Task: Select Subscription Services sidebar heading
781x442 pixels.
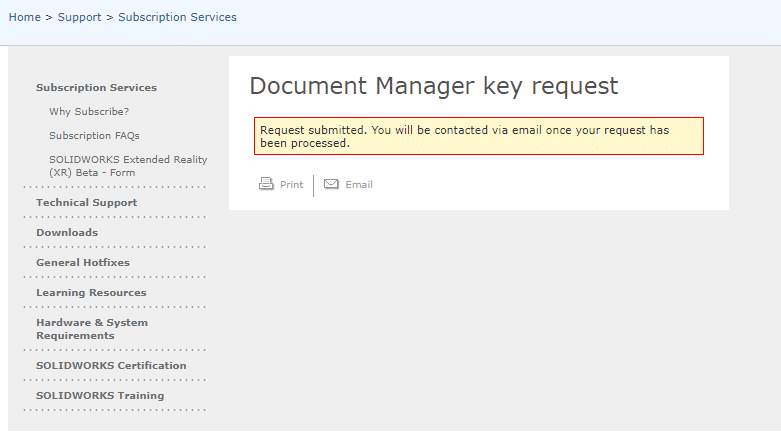Action: 96,88
